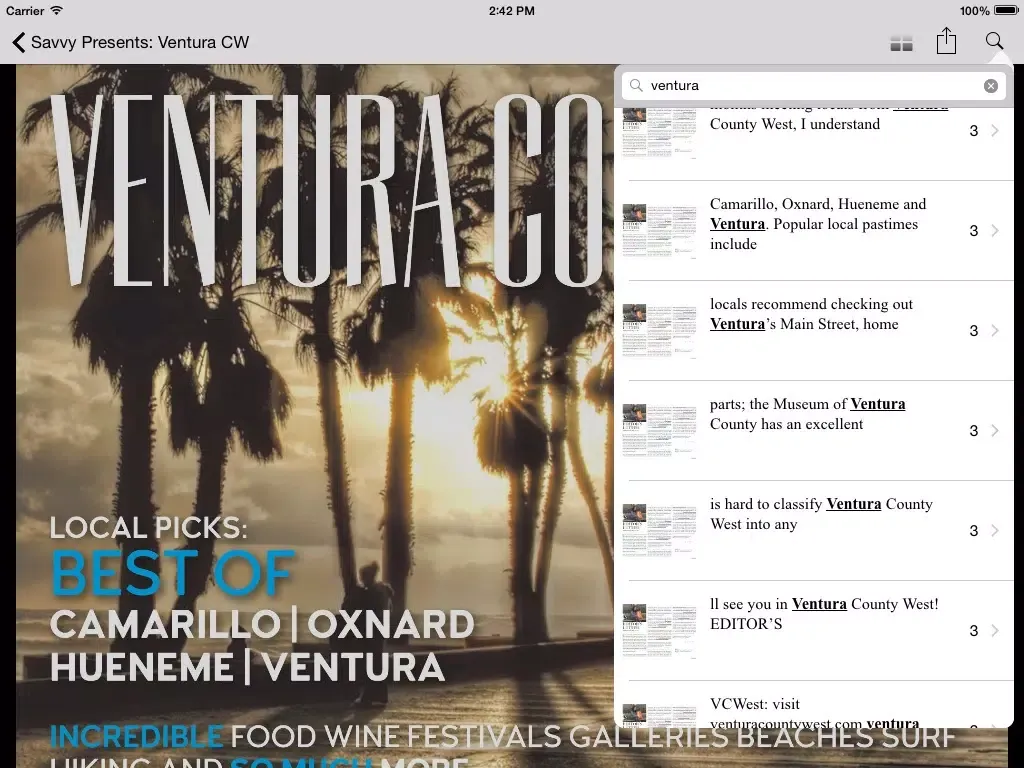Select page thumbnail beside 'County West, I understand'

point(660,133)
